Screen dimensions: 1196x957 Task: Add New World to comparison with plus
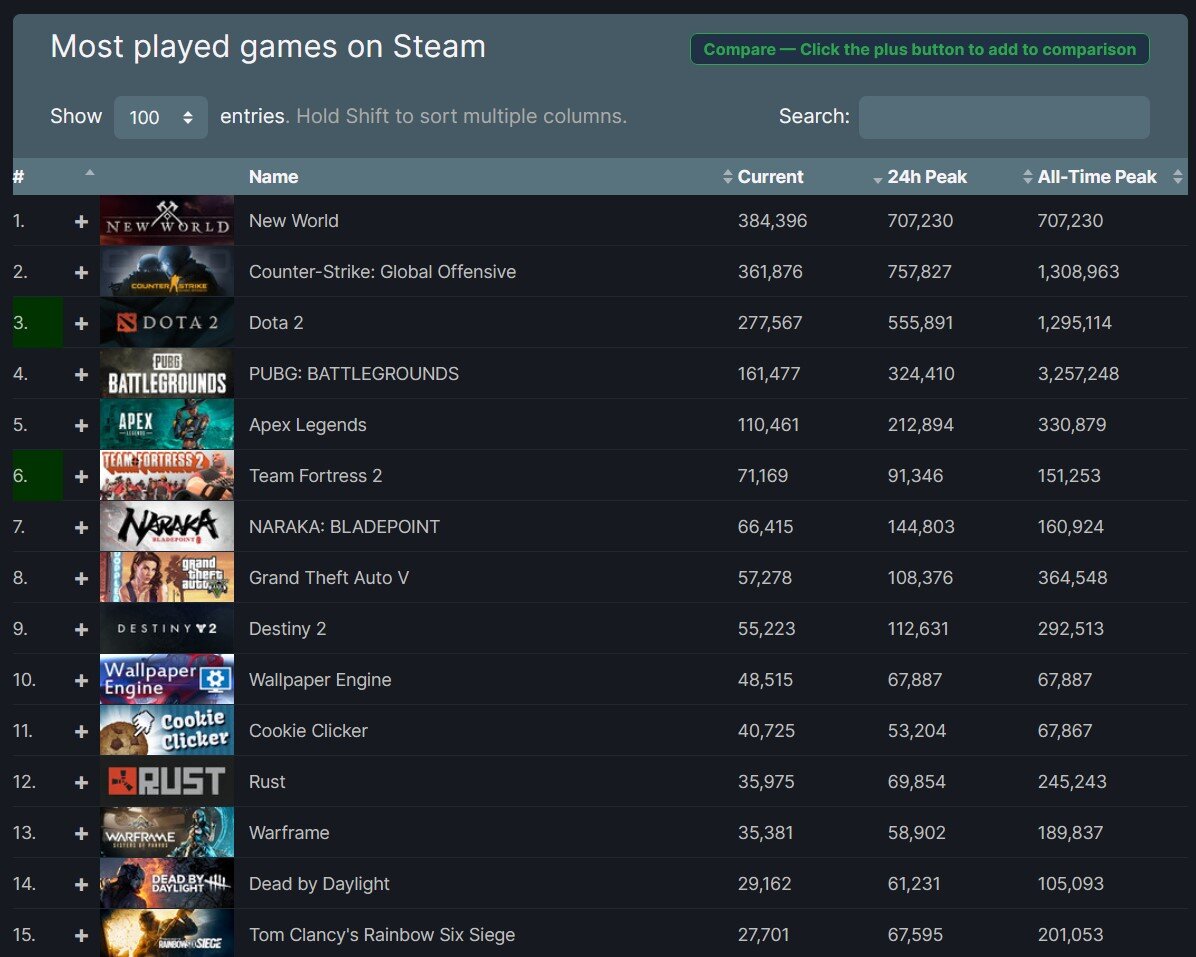(82, 221)
